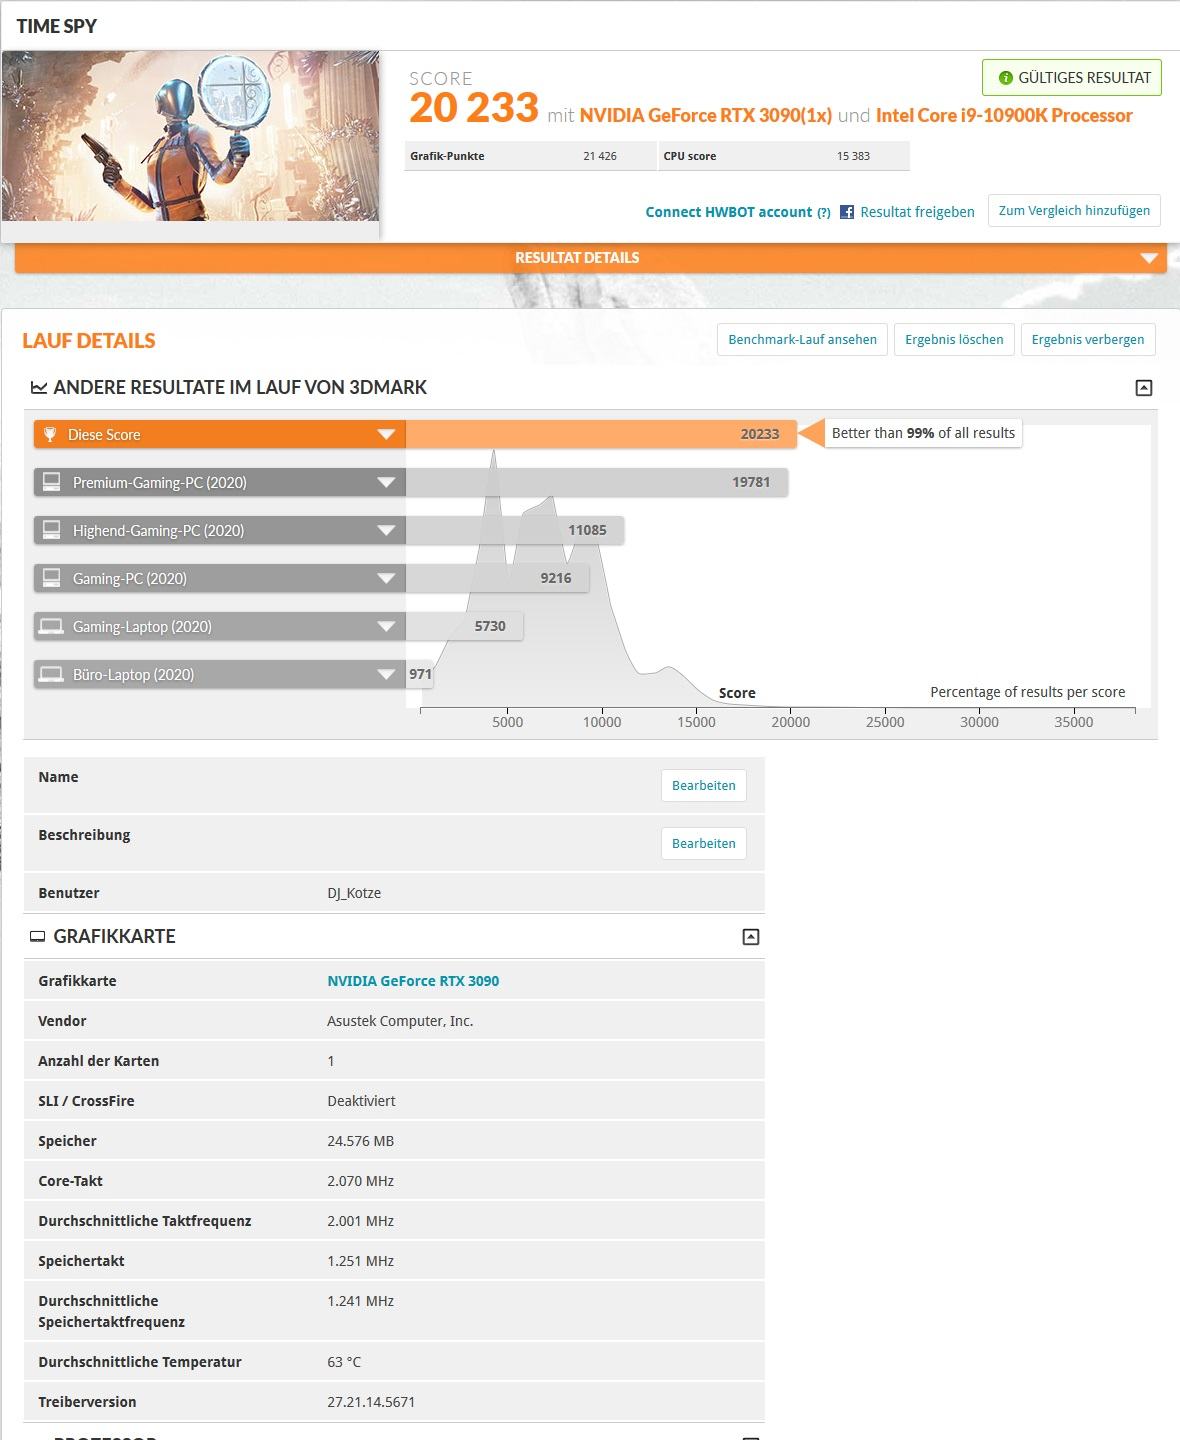Viewport: 1180px width, 1440px height.
Task: Click the 9216 Gaming-PC score bar
Action: (497, 578)
